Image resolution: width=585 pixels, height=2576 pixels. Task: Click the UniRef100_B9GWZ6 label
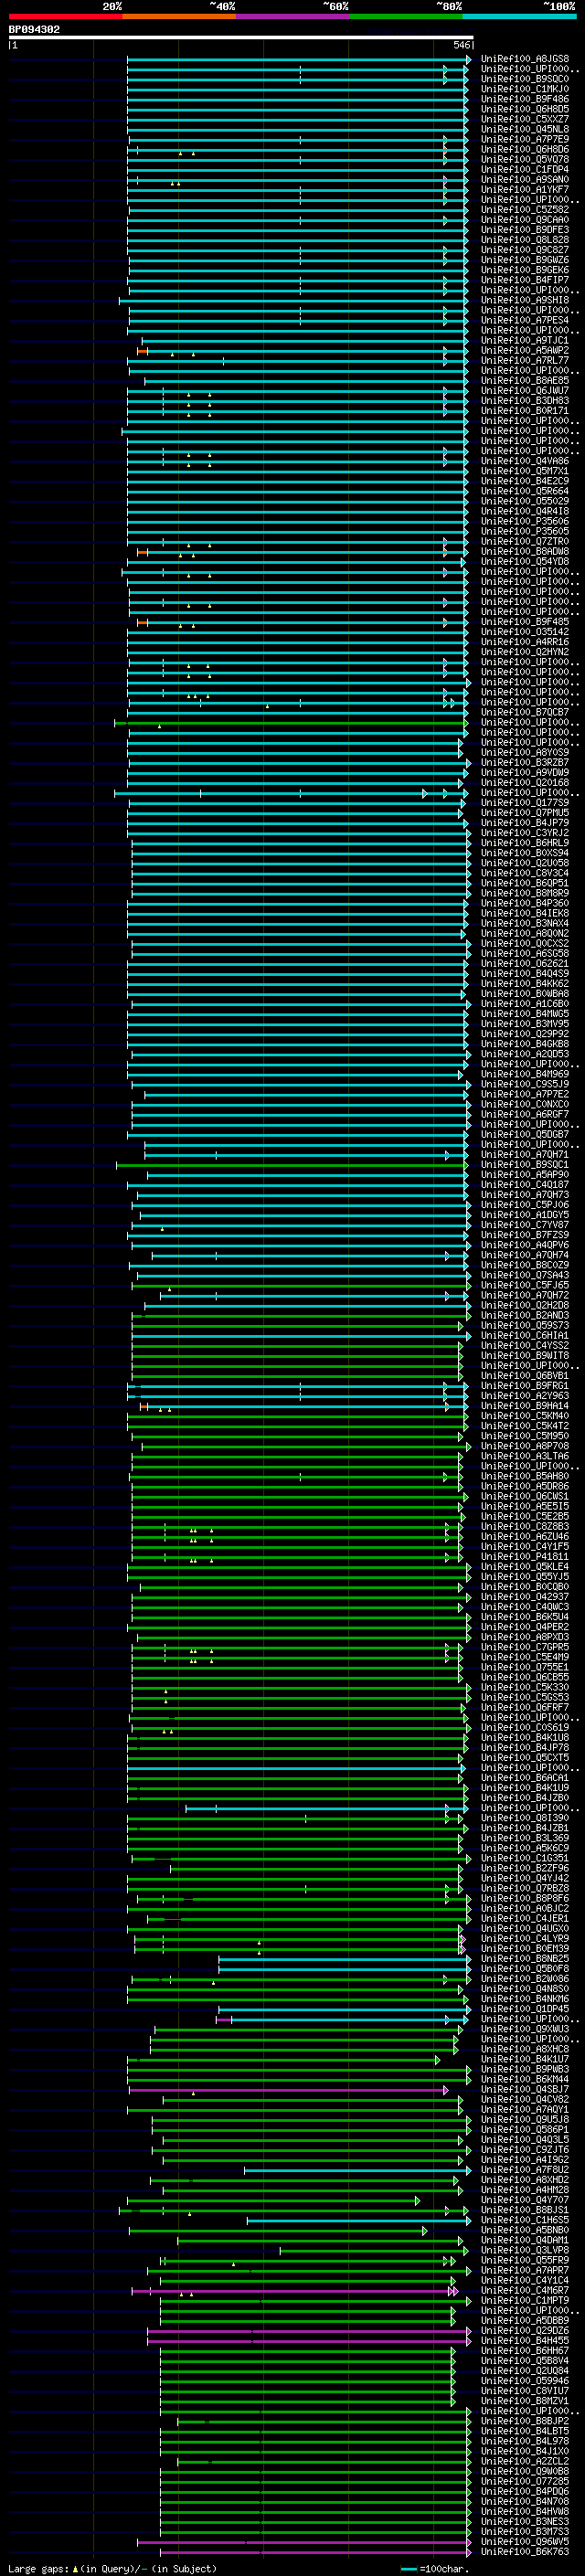(x=525, y=260)
